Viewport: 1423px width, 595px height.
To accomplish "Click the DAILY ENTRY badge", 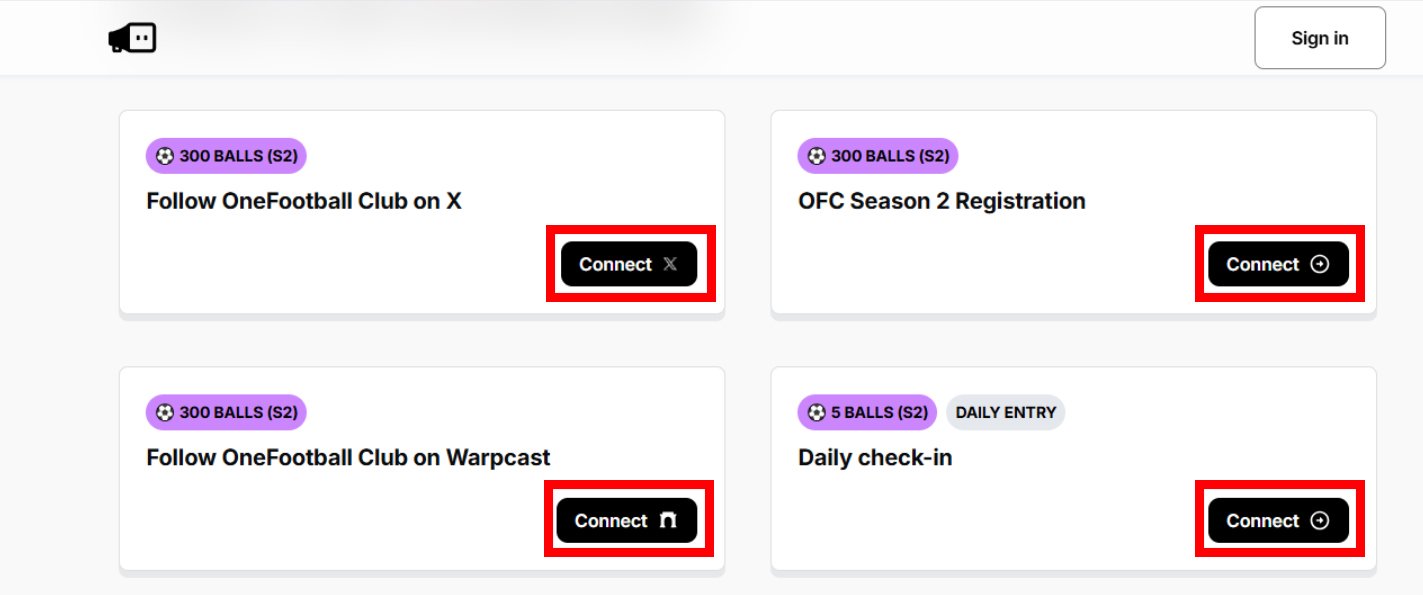I will (x=1005, y=412).
